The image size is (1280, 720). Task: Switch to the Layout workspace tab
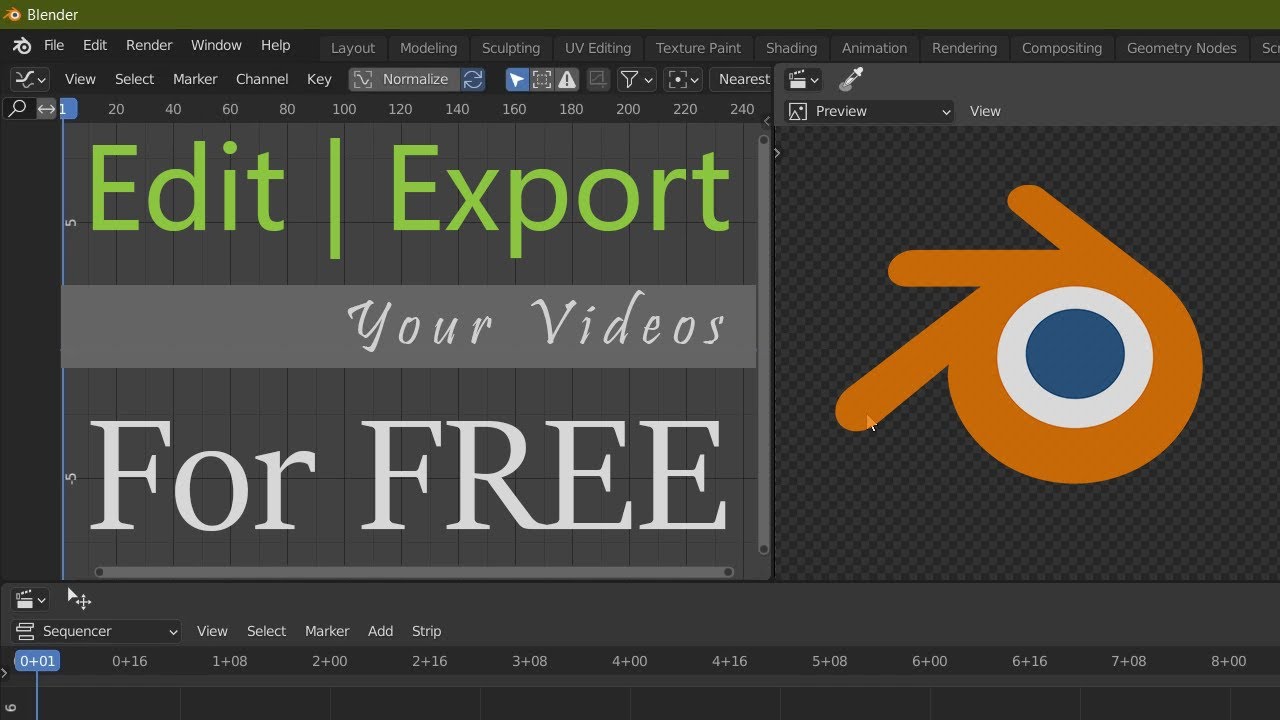(x=353, y=48)
